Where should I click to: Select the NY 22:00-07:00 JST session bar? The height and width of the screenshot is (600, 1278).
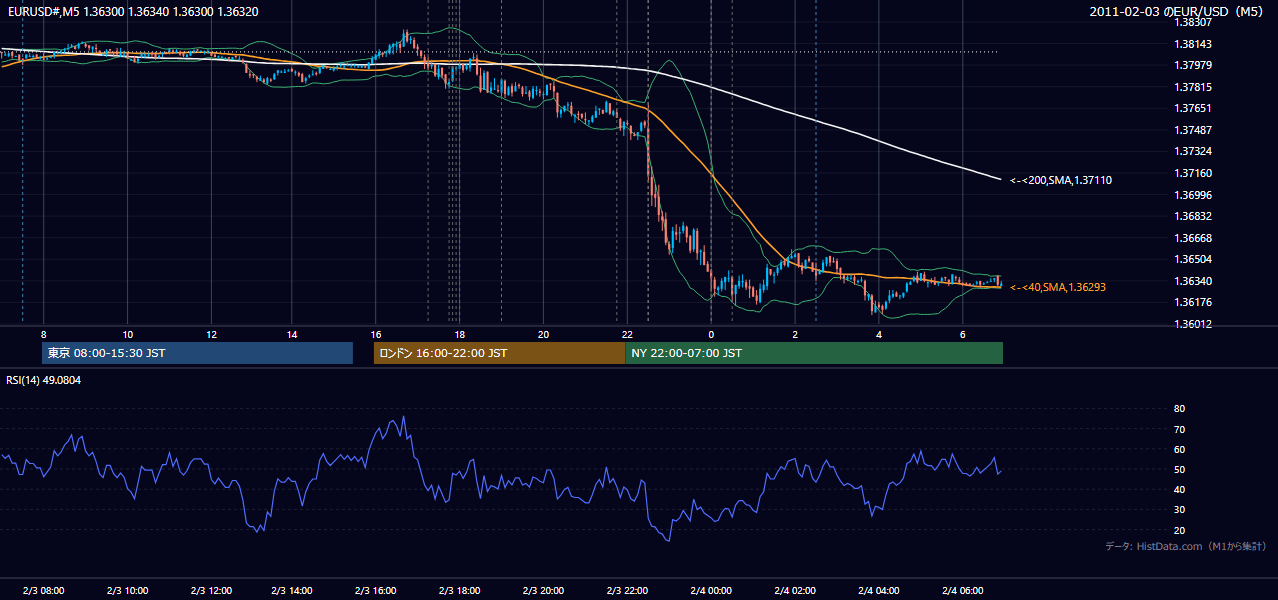[x=814, y=353]
